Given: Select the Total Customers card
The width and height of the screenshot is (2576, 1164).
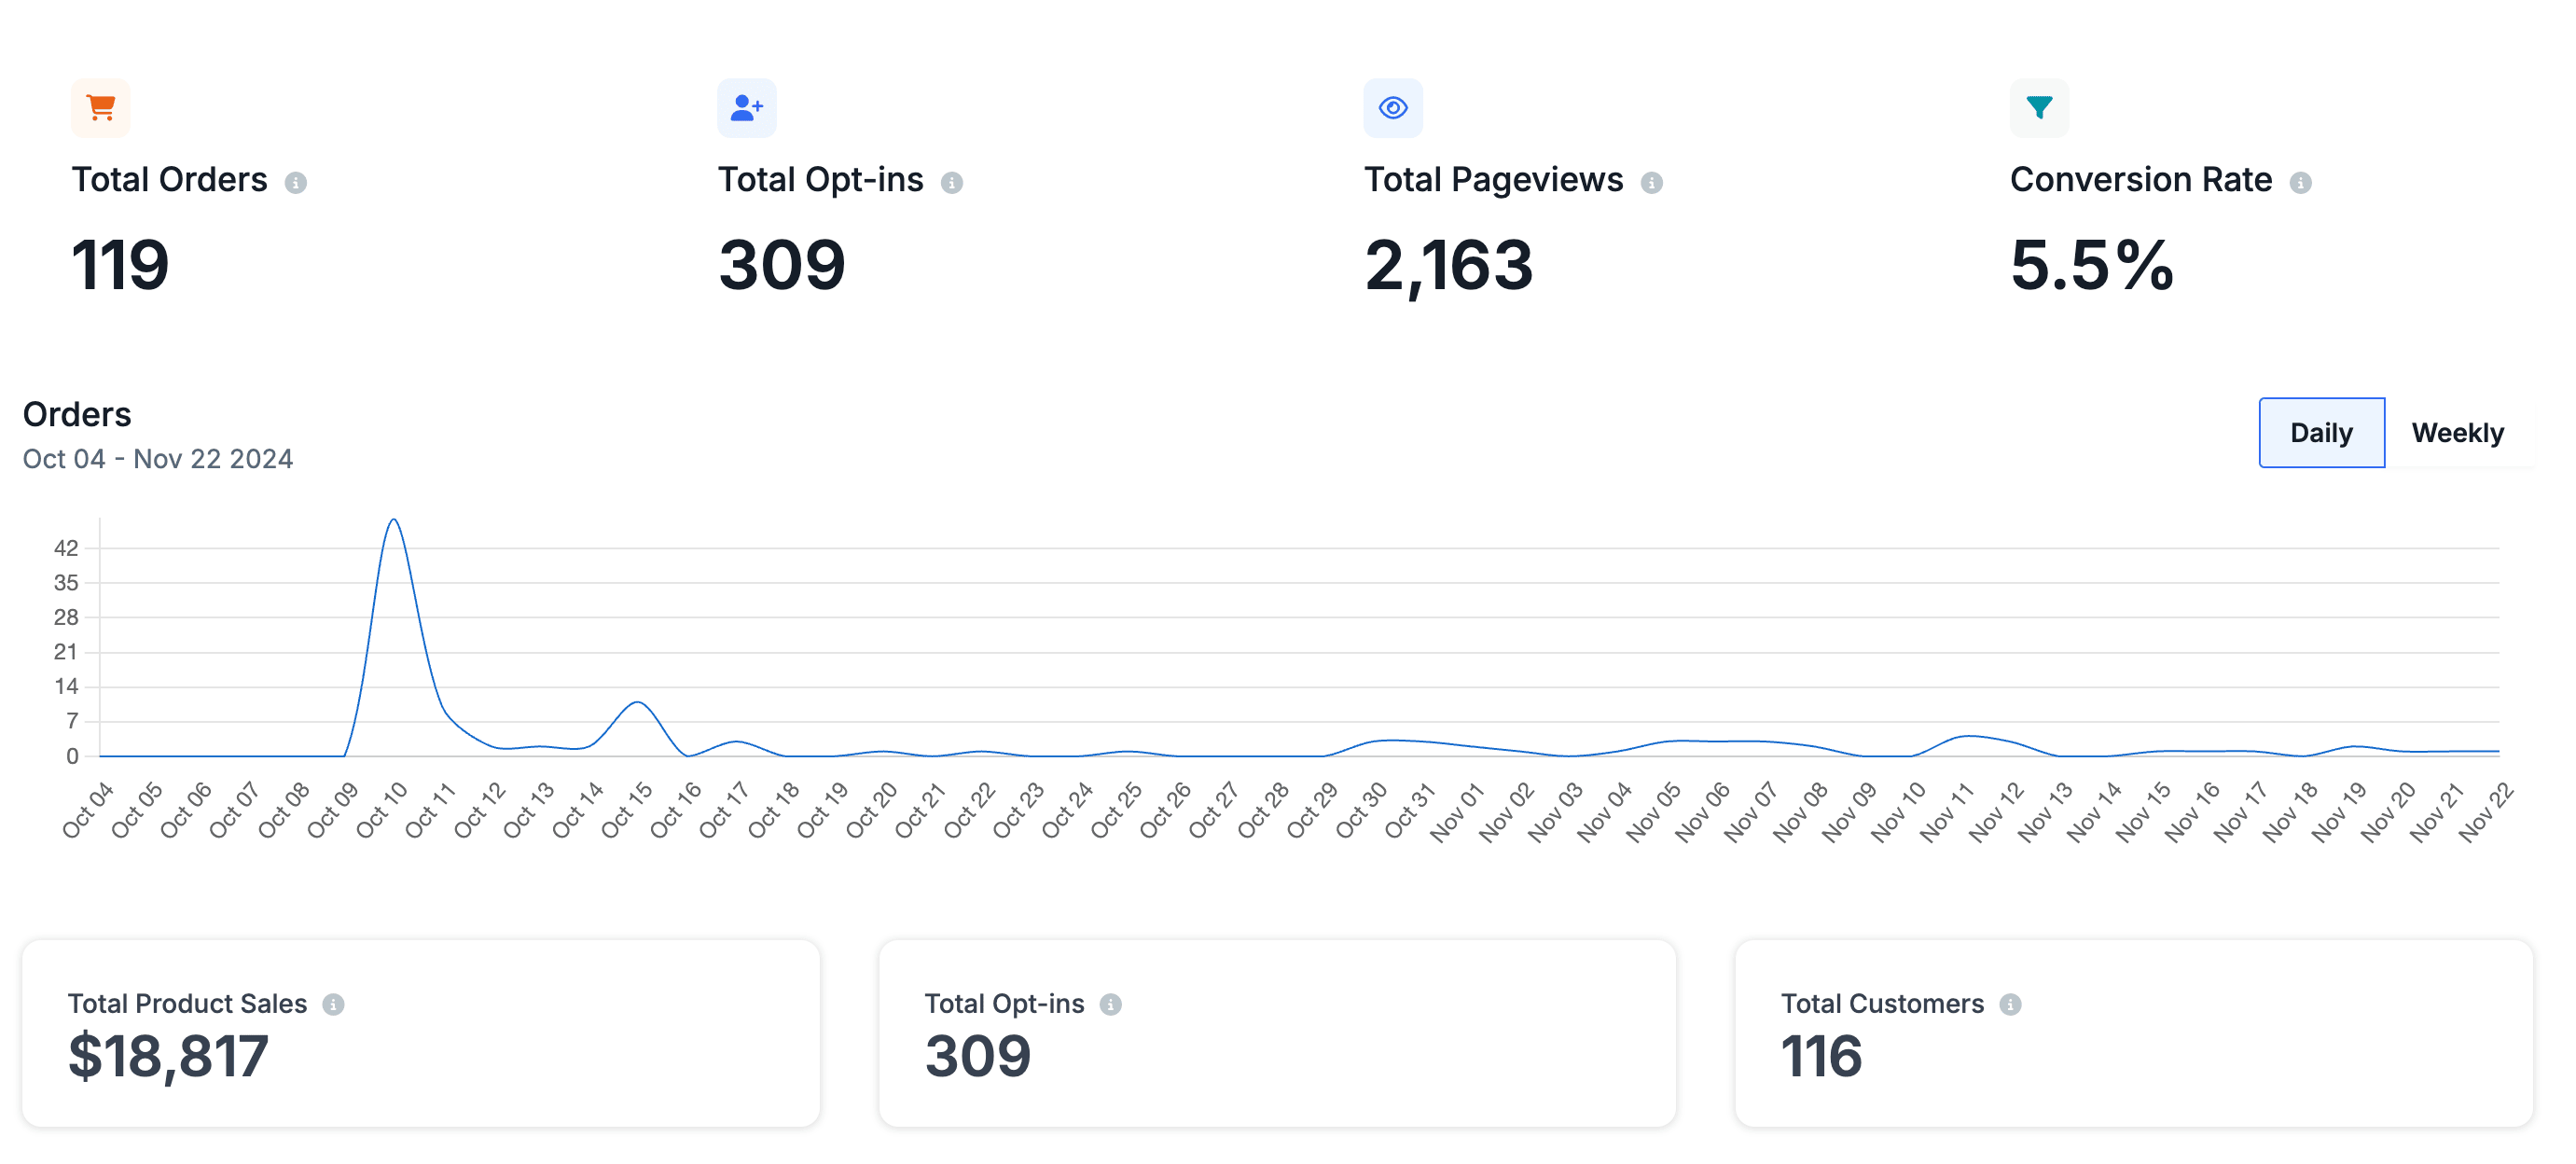Looking at the screenshot, I should (x=2133, y=1032).
